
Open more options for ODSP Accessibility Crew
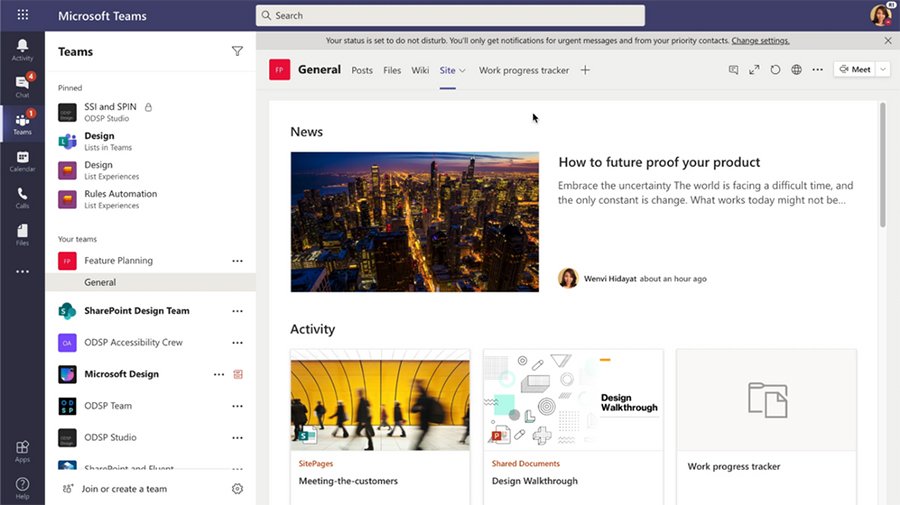coord(237,343)
